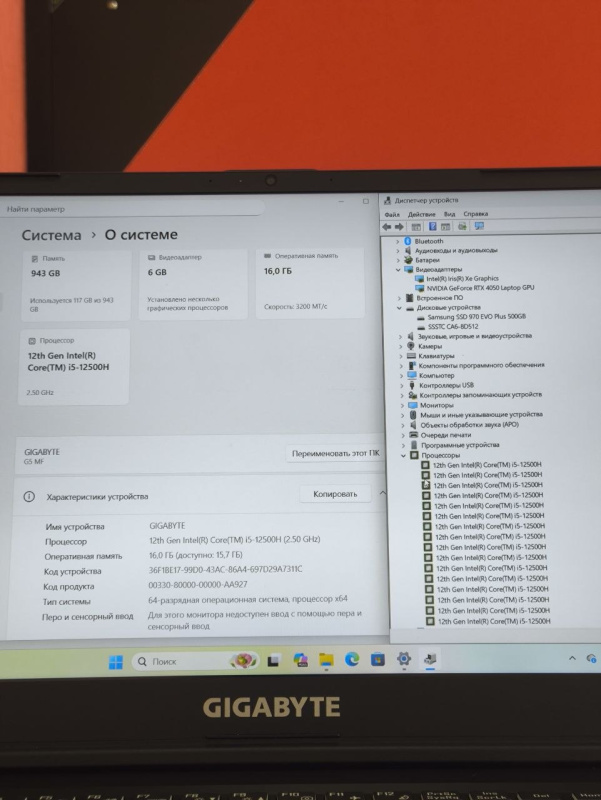This screenshot has width=601, height=800.
Task: Select Программные устройства row
Action: pyautogui.click(x=460, y=445)
